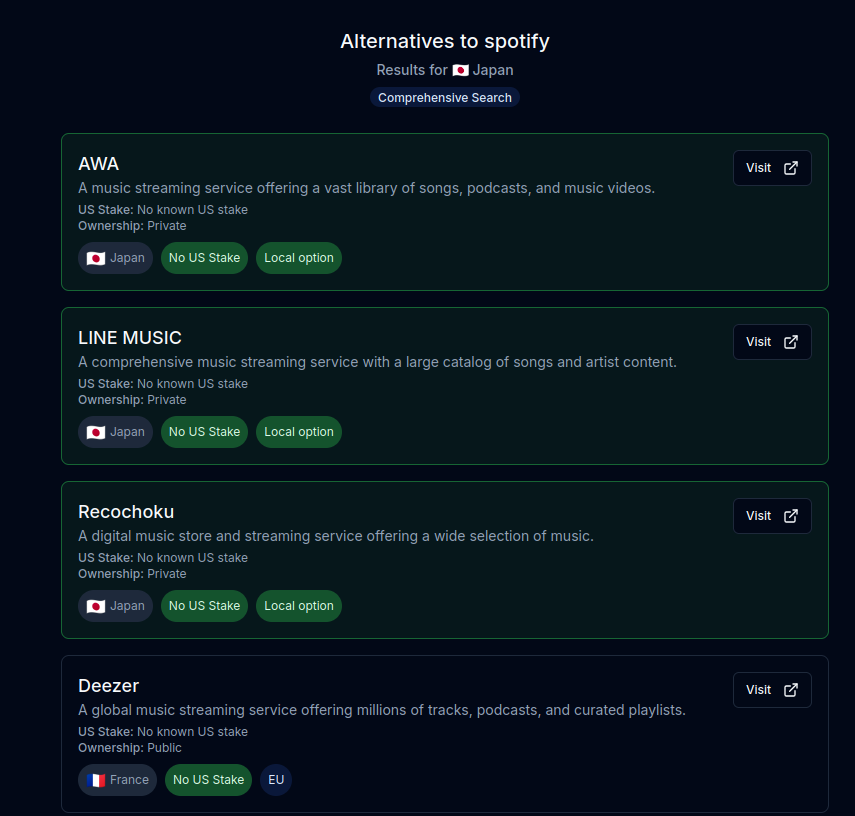Toggle the 'No US Stake' badge on Deezer

208,780
